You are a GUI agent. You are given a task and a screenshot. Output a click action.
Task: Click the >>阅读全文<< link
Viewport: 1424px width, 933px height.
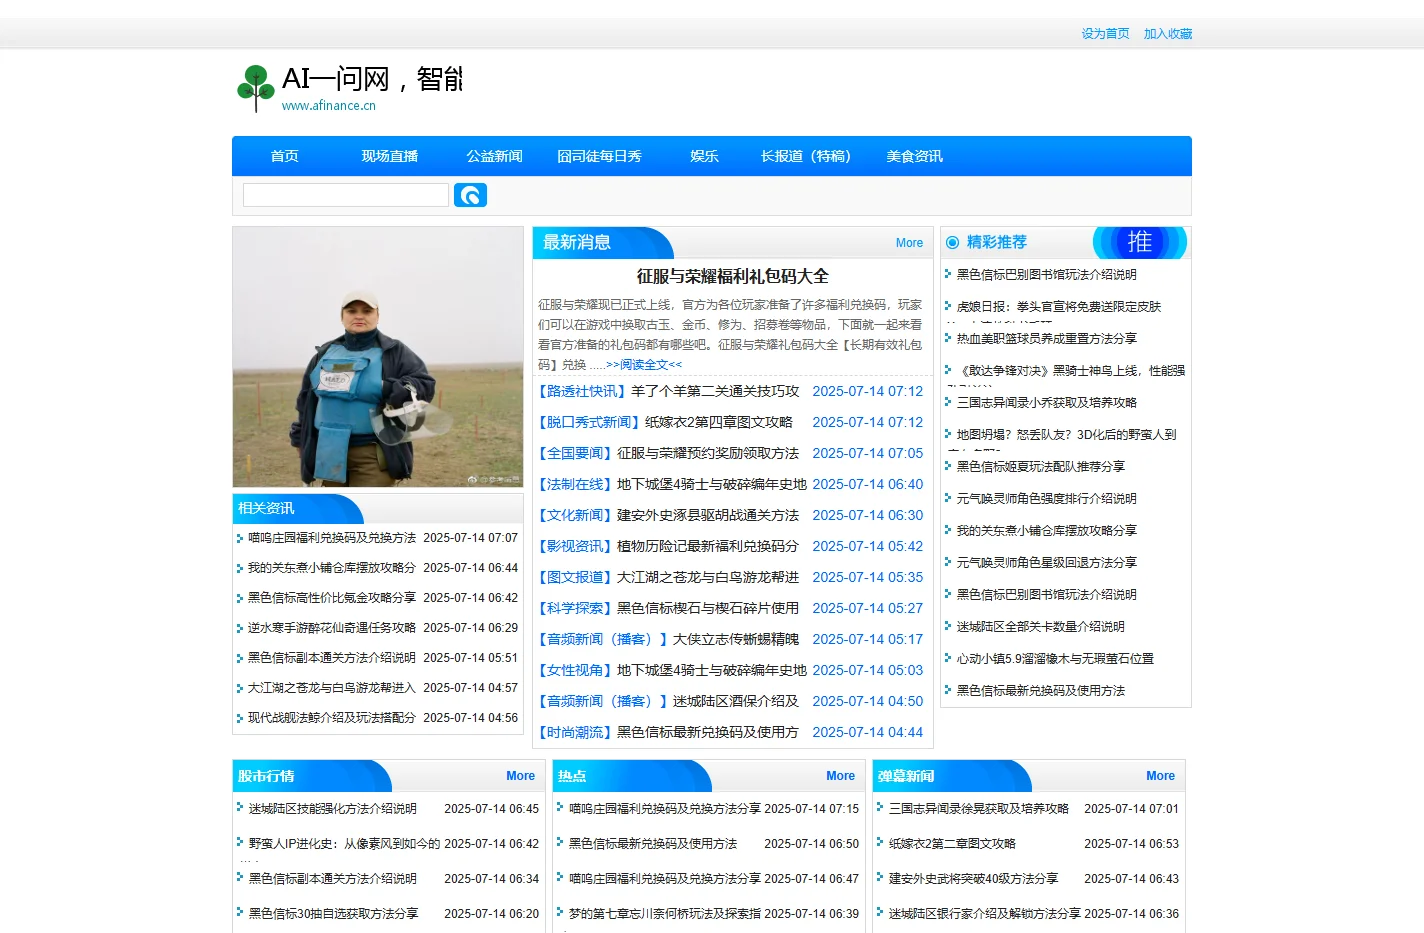644,365
